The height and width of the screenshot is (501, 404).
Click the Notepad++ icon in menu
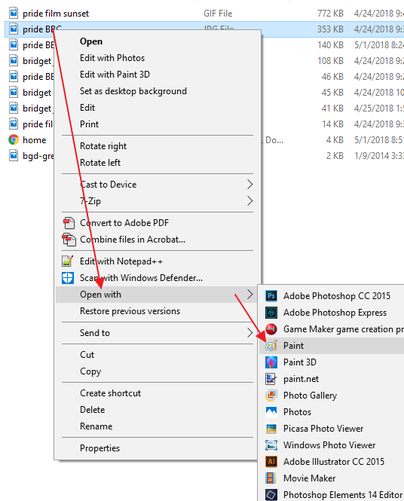click(68, 261)
